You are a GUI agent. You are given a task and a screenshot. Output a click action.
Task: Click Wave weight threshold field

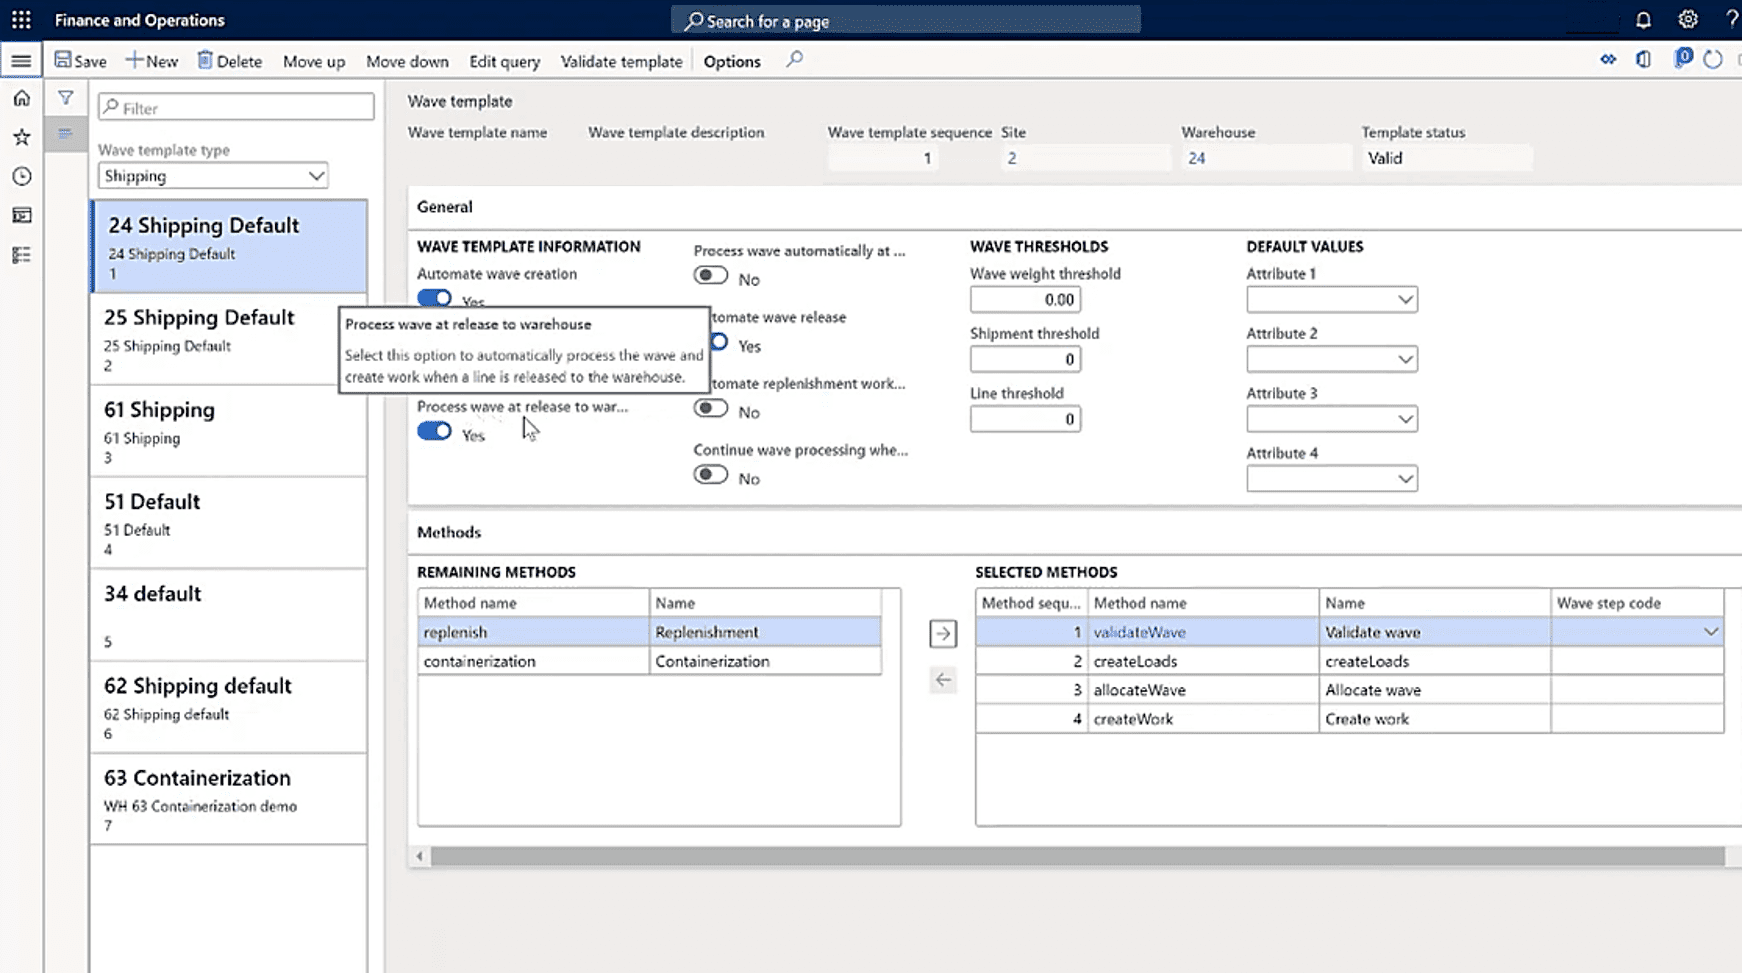[x=1025, y=299]
